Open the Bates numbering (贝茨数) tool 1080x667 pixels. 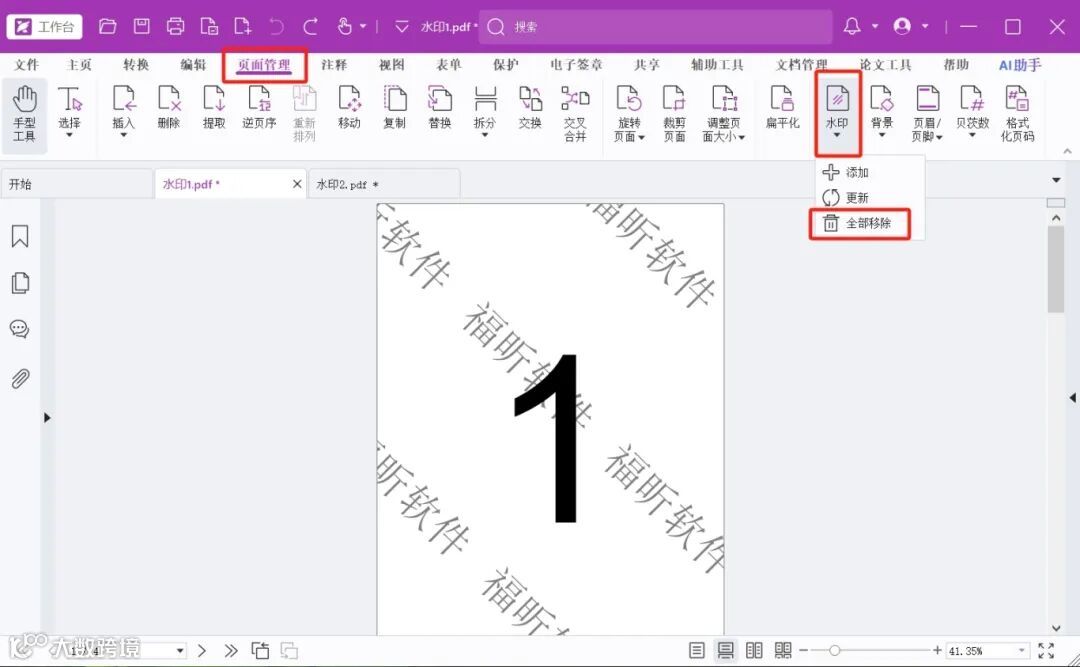973,112
